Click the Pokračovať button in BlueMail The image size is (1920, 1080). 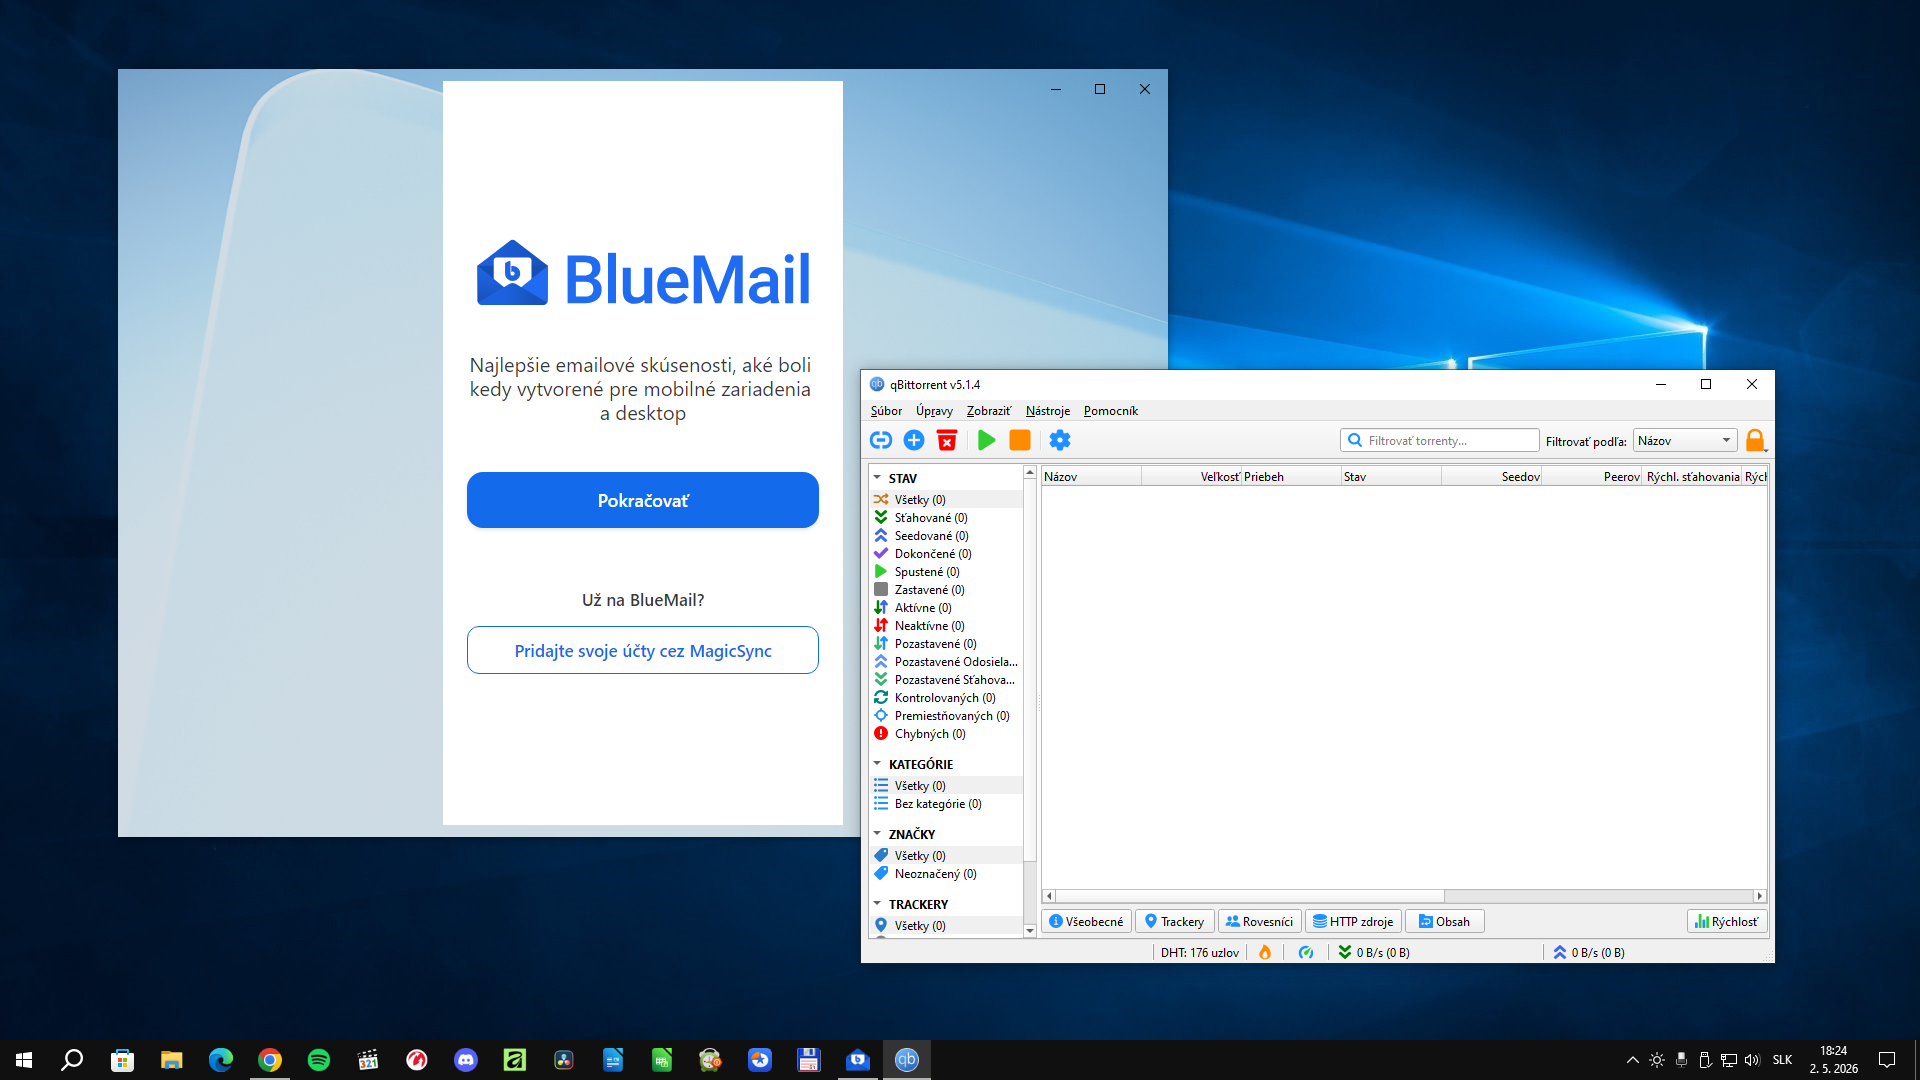[643, 500]
